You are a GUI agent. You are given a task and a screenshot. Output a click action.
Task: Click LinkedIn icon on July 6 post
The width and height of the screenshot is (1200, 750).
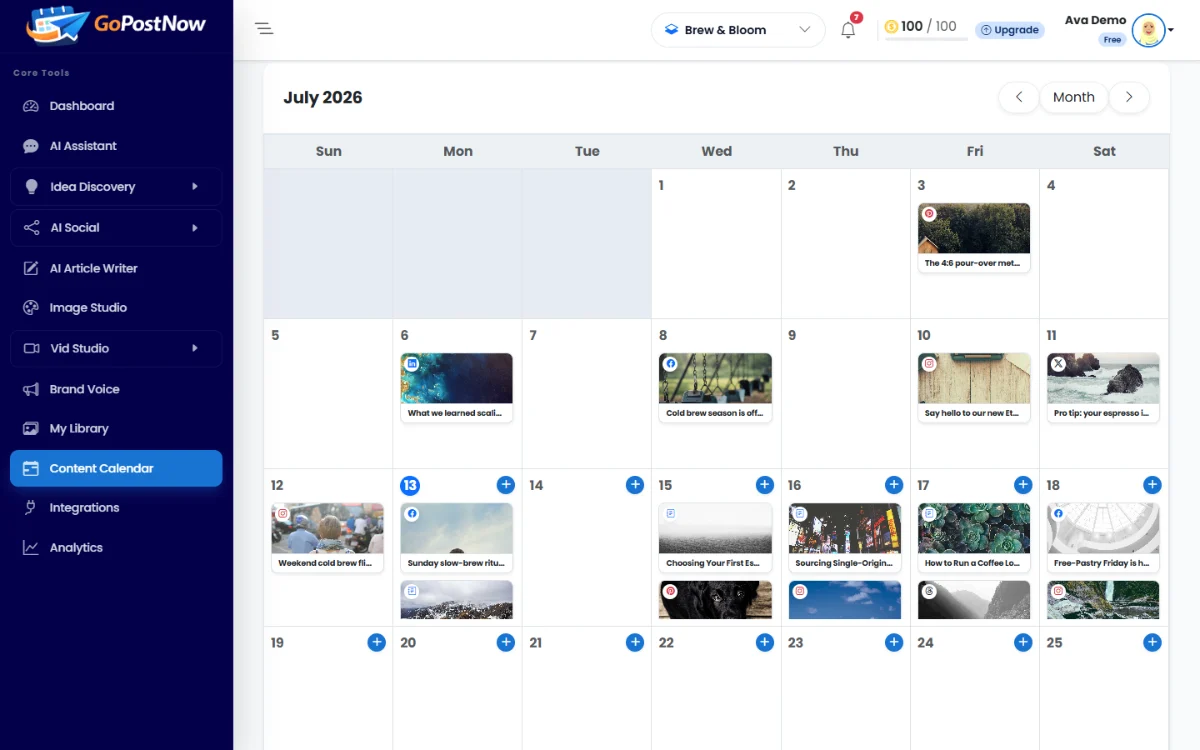pyautogui.click(x=412, y=364)
